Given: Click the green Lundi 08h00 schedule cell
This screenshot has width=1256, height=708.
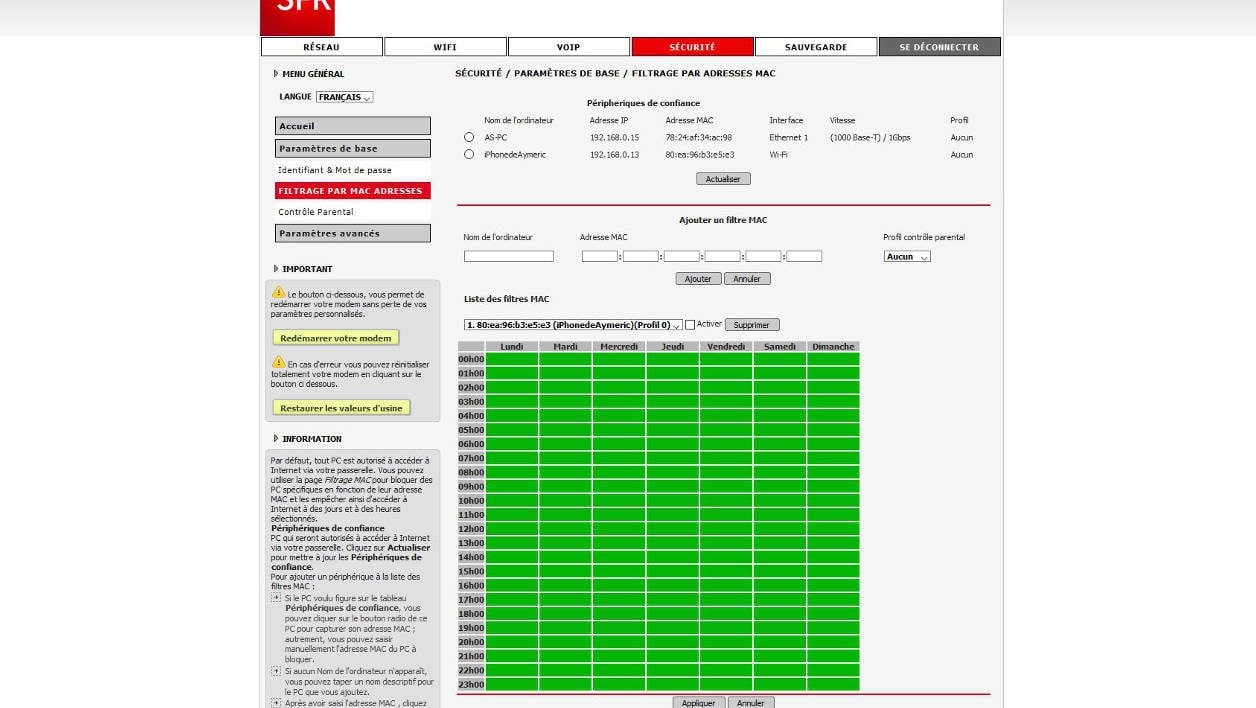Looking at the screenshot, I should 511,472.
